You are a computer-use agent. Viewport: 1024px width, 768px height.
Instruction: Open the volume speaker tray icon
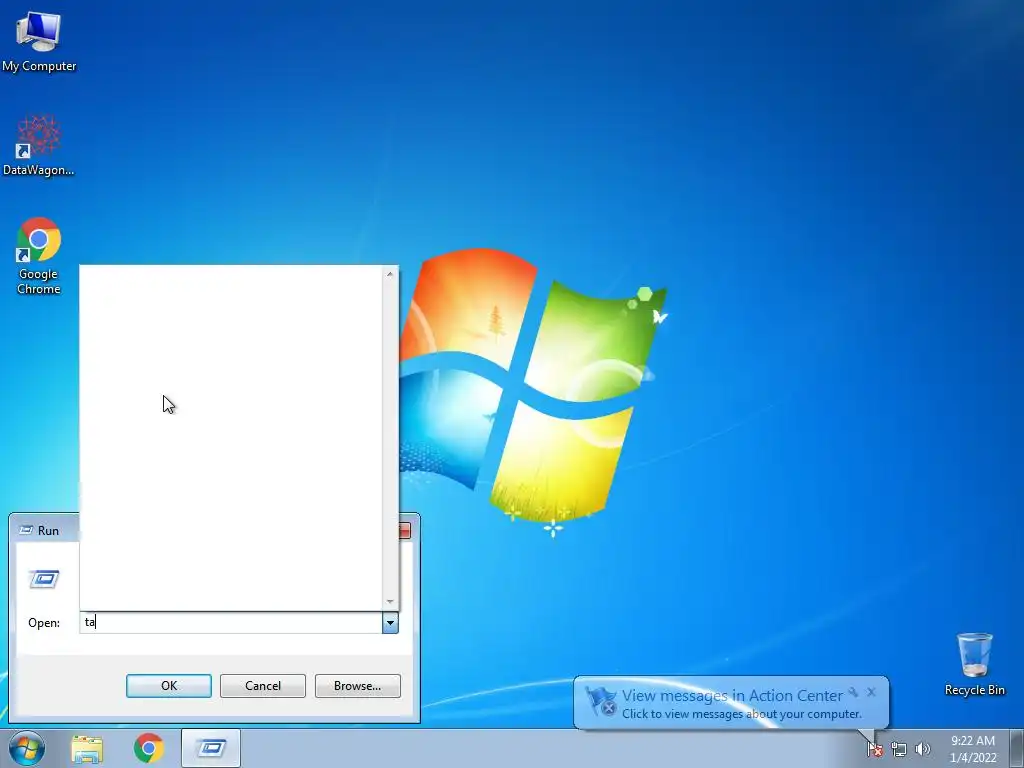922,749
